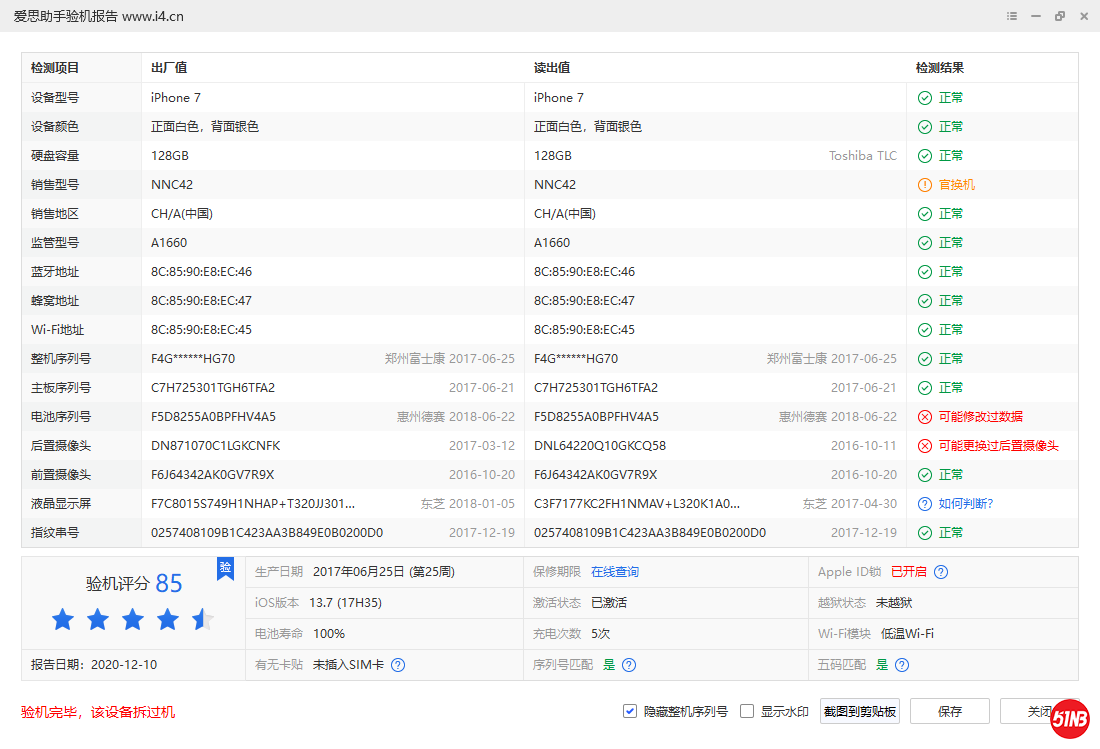The height and width of the screenshot is (749, 1100).
Task: Select rear camera serial DN871070C1LGKCNFK
Action: pyautogui.click(x=215, y=446)
